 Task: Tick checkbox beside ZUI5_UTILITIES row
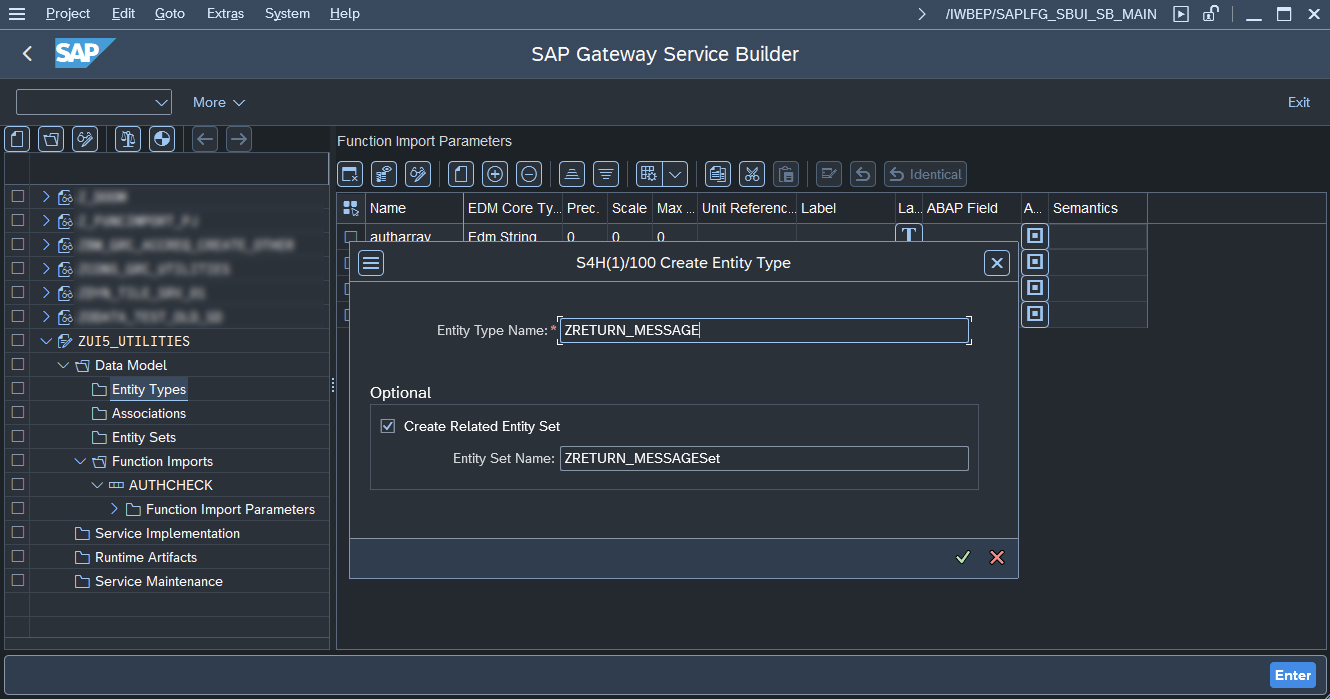[x=17, y=341]
